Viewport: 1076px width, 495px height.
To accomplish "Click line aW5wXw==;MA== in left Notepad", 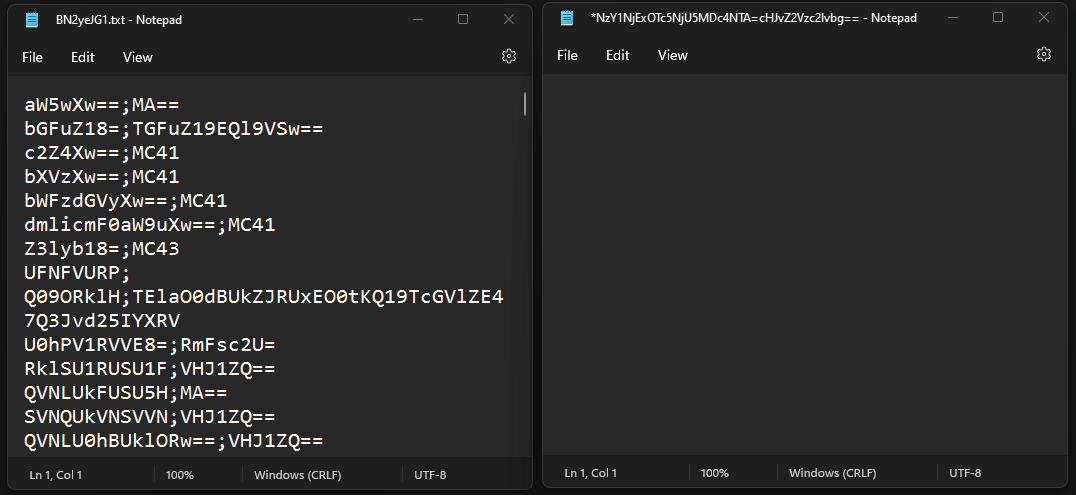I will 102,105.
